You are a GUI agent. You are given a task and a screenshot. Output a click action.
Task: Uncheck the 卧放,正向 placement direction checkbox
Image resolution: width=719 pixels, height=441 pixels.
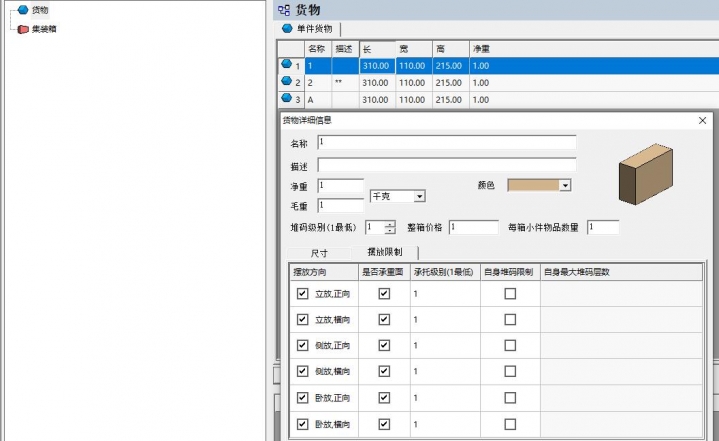[302, 397]
